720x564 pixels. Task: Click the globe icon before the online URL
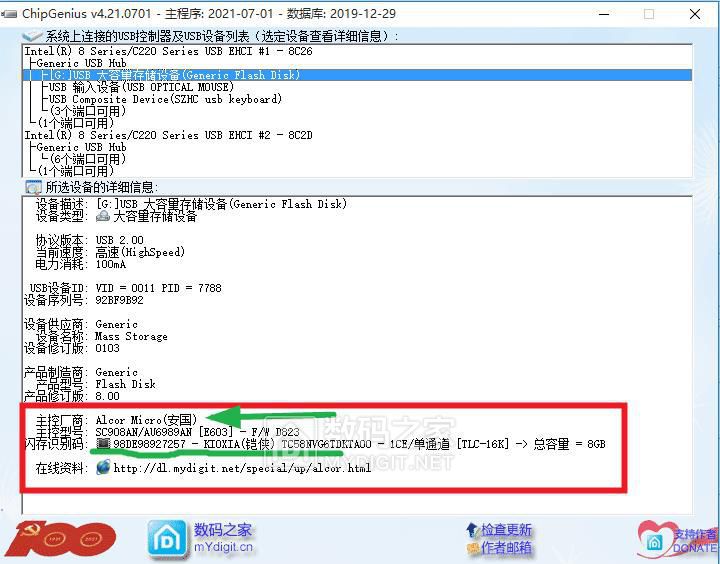click(x=103, y=468)
